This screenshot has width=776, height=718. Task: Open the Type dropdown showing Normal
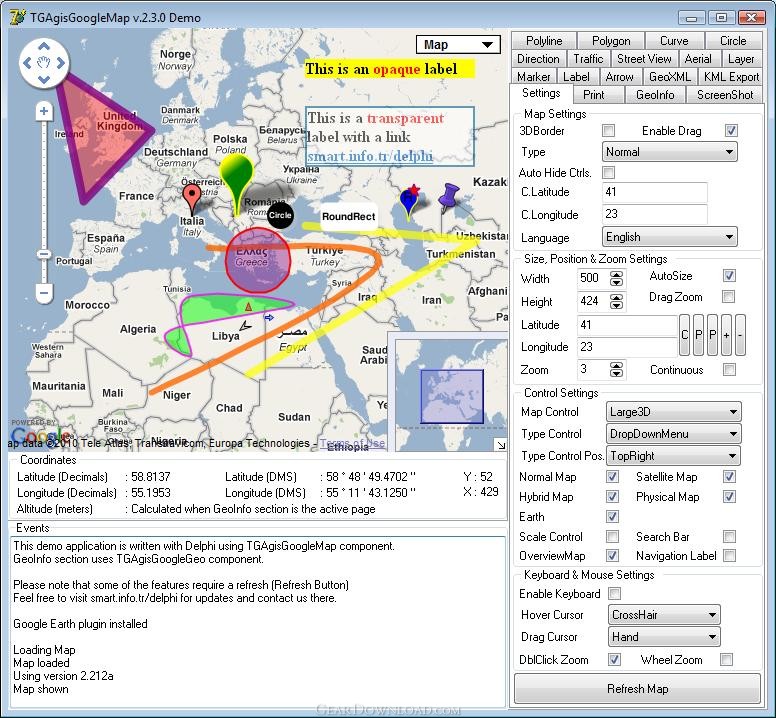[669, 152]
